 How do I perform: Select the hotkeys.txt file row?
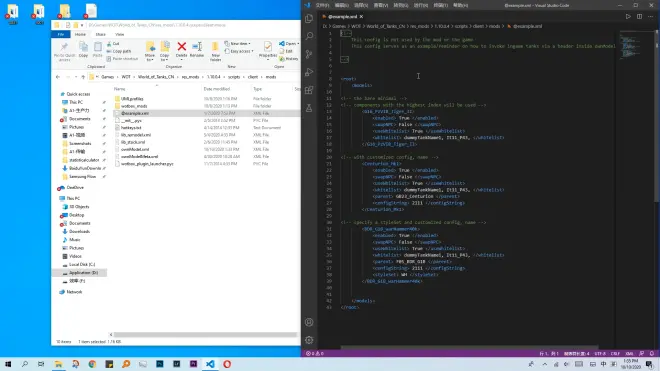[x=206, y=128]
